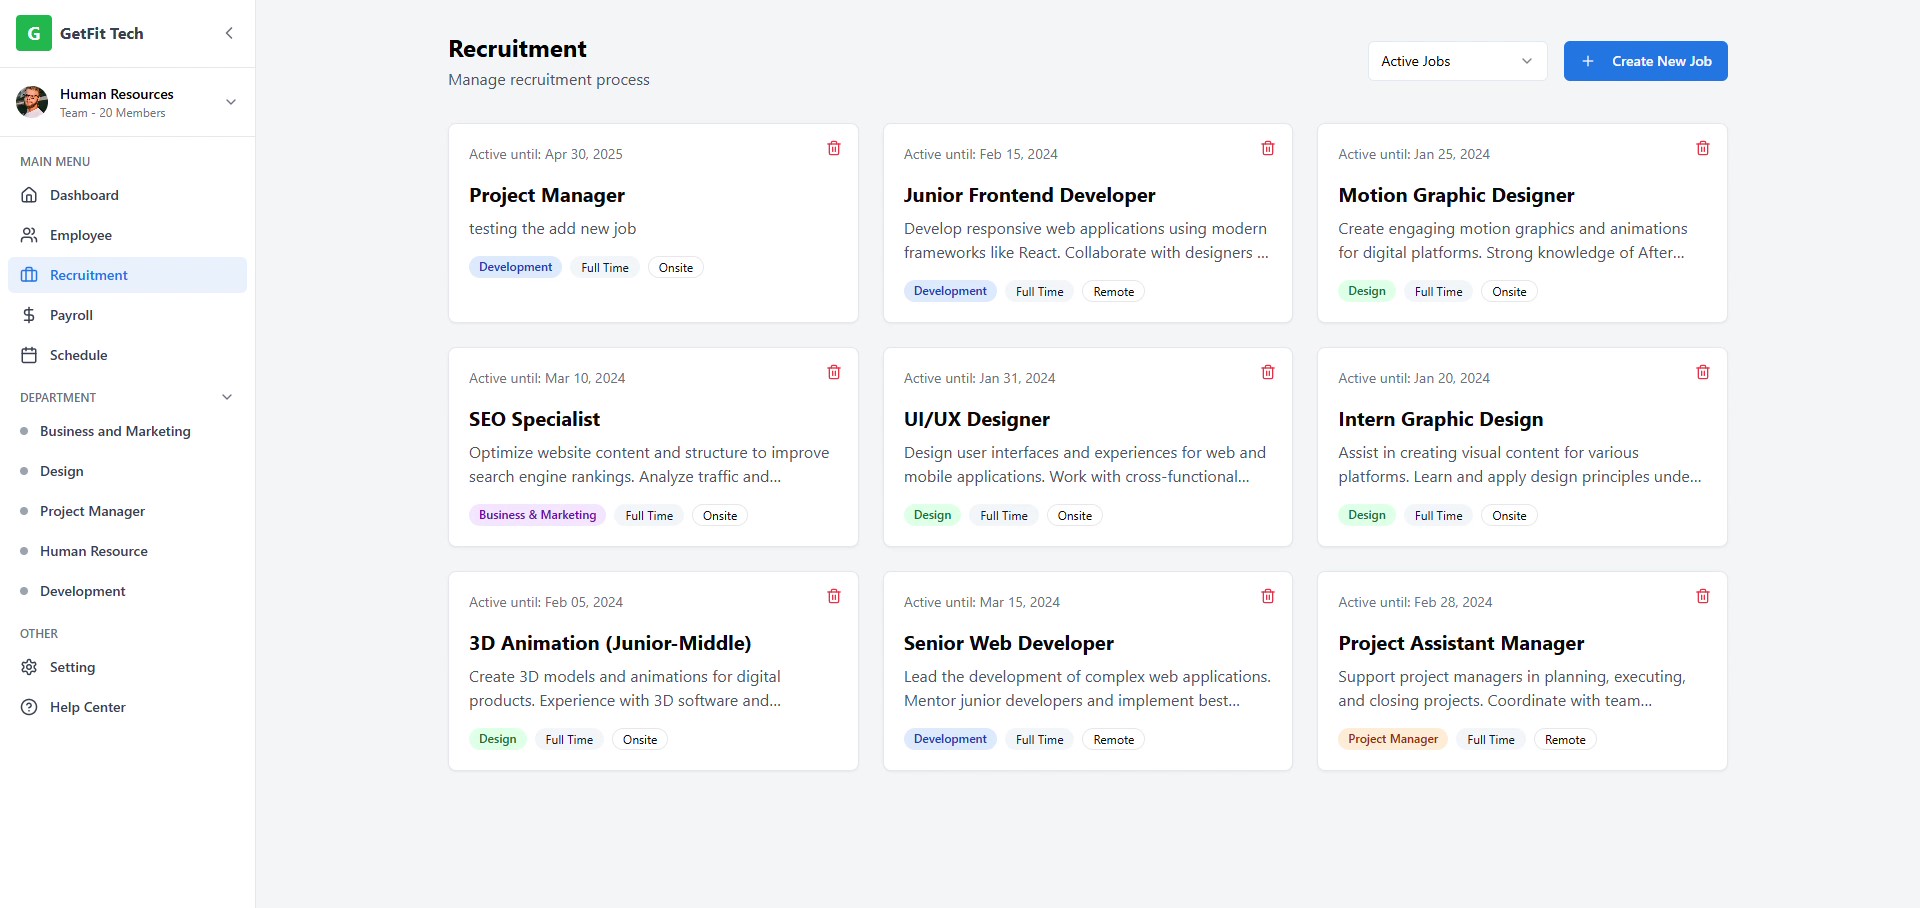Click the Human Resources profile avatar
This screenshot has height=908, width=1920.
pyautogui.click(x=32, y=101)
